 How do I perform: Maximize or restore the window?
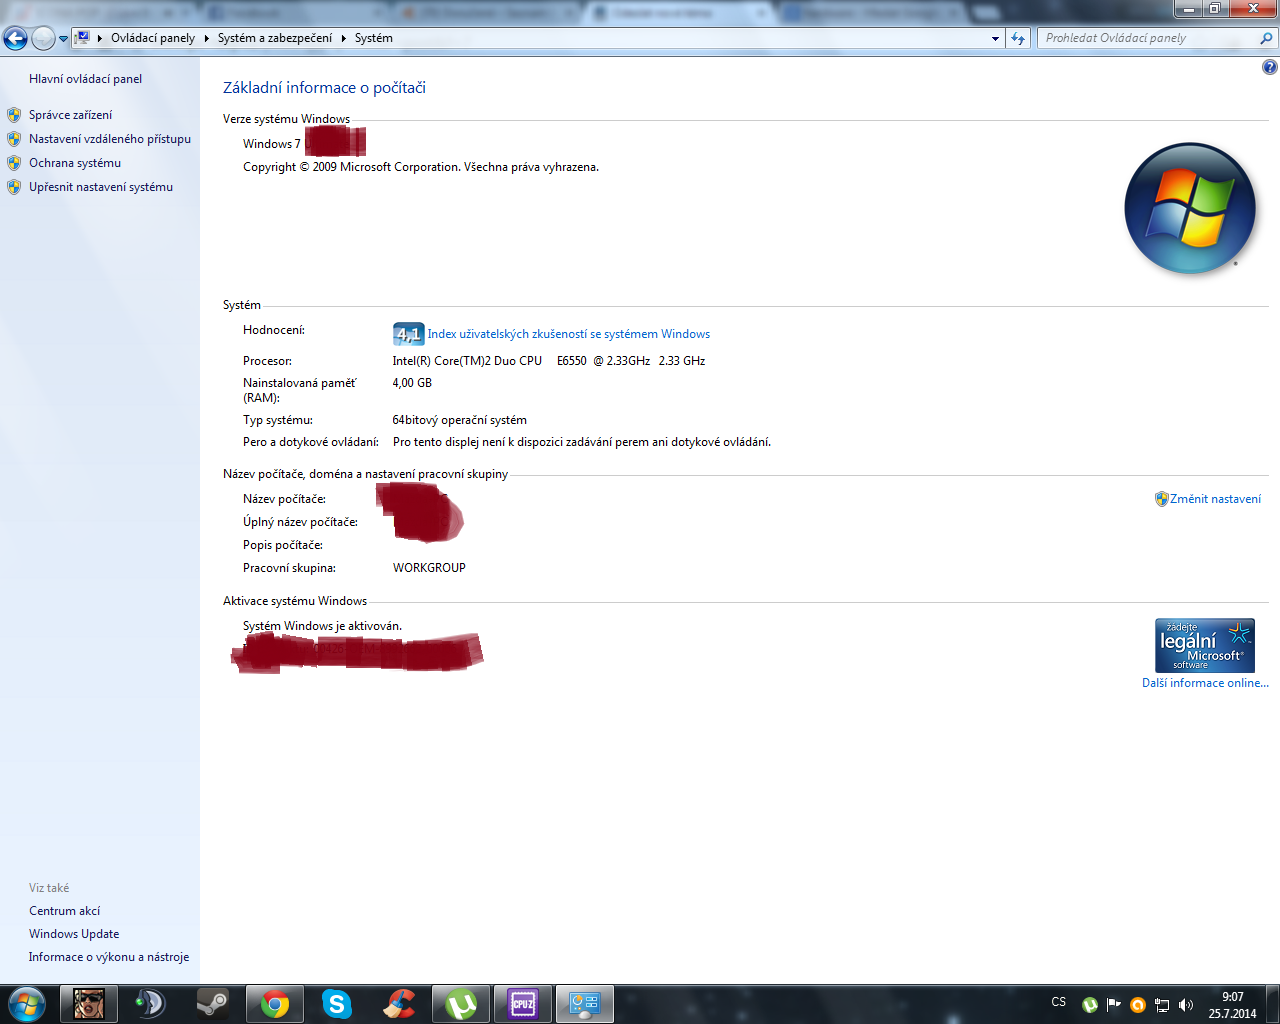pyautogui.click(x=1215, y=8)
